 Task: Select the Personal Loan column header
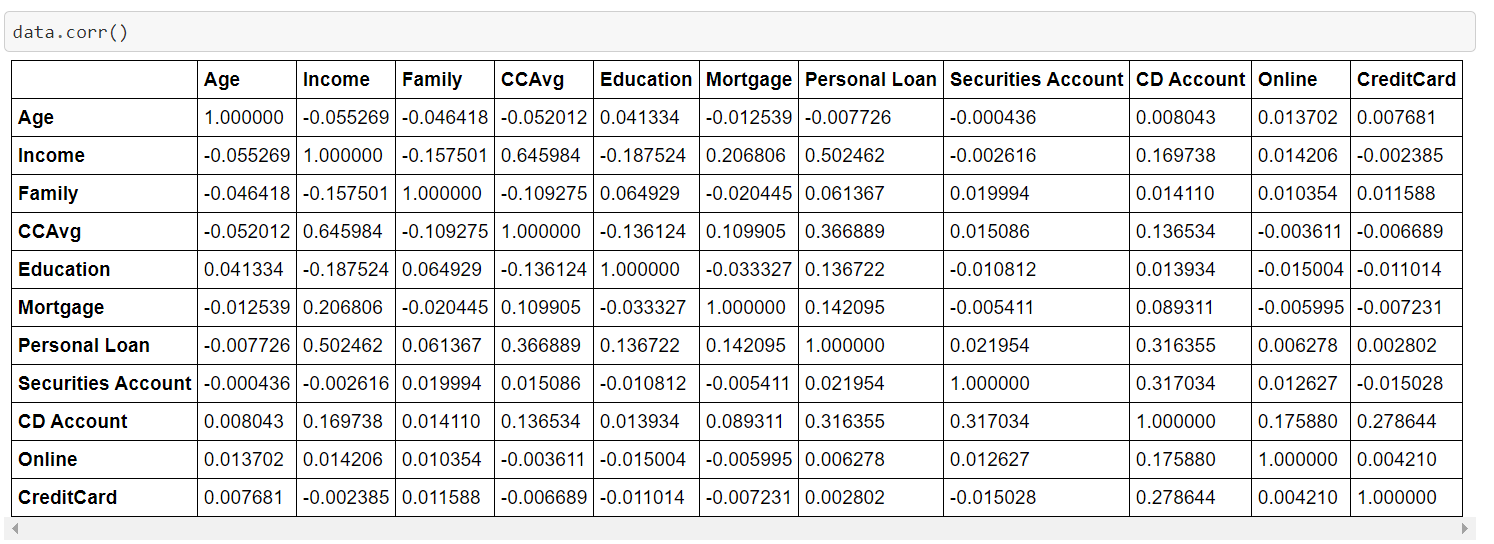pyautogui.click(x=871, y=80)
